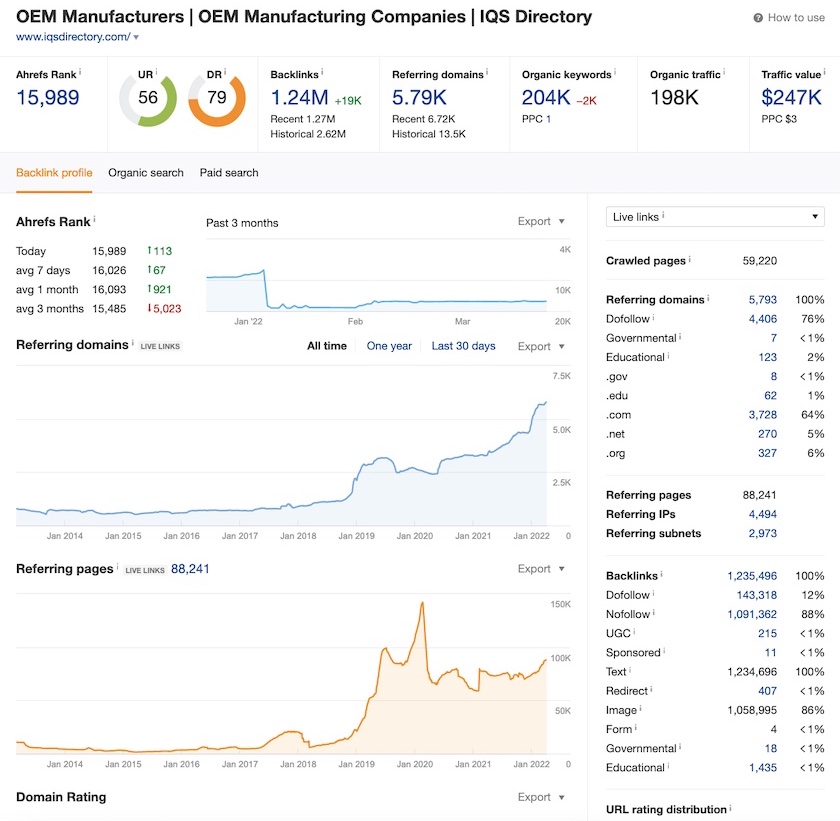This screenshot has height=821, width=840.
Task: Click info icon next to Crawled pages
Action: (x=690, y=260)
